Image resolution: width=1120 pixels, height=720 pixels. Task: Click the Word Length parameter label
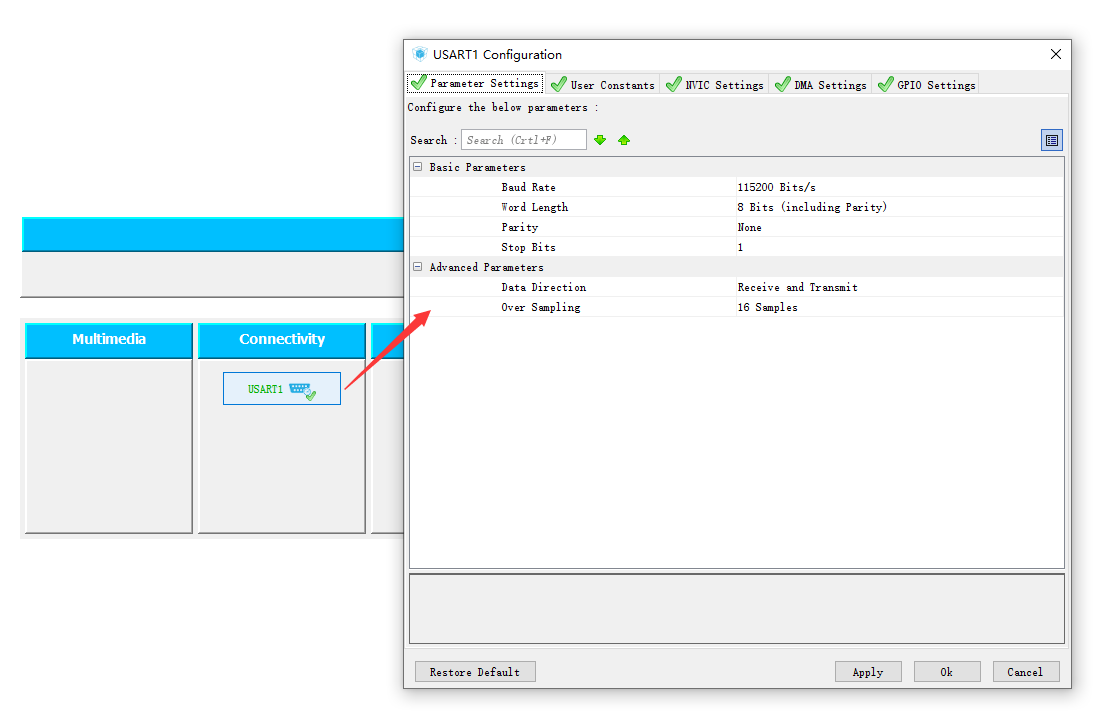click(x=535, y=207)
